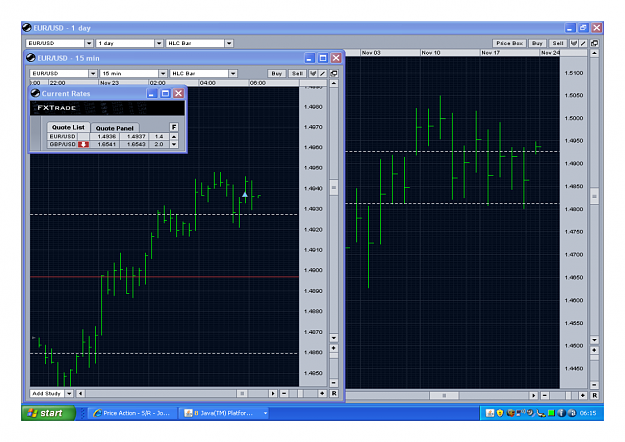This screenshot has width=625, height=442.
Task: Click EUR/USD ask price 1.4937
Action: (136, 136)
